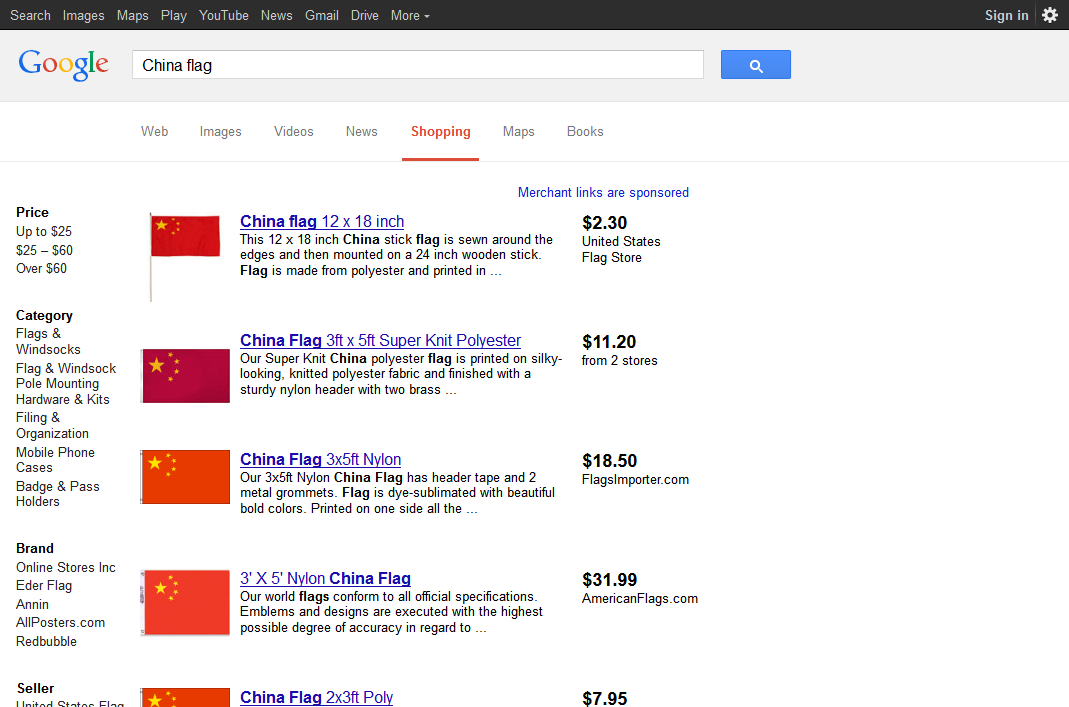The height and width of the screenshot is (707, 1069).
Task: Switch to the Books results tab
Action: [585, 132]
